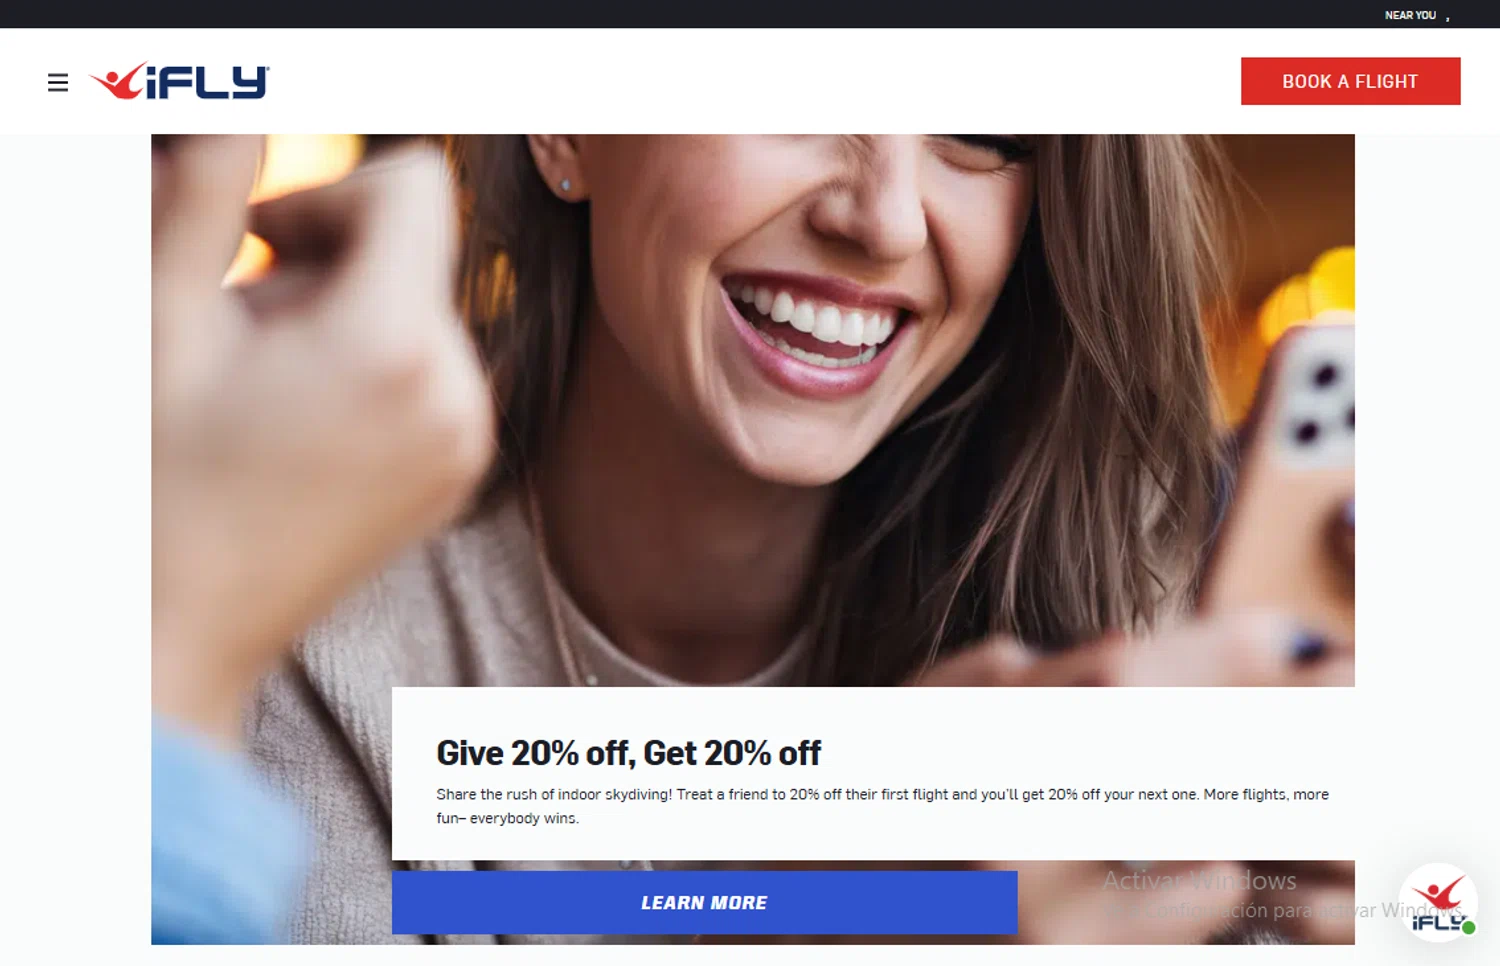Open the iFLY chat widget bubble
The width and height of the screenshot is (1500, 966).
coord(1438,903)
